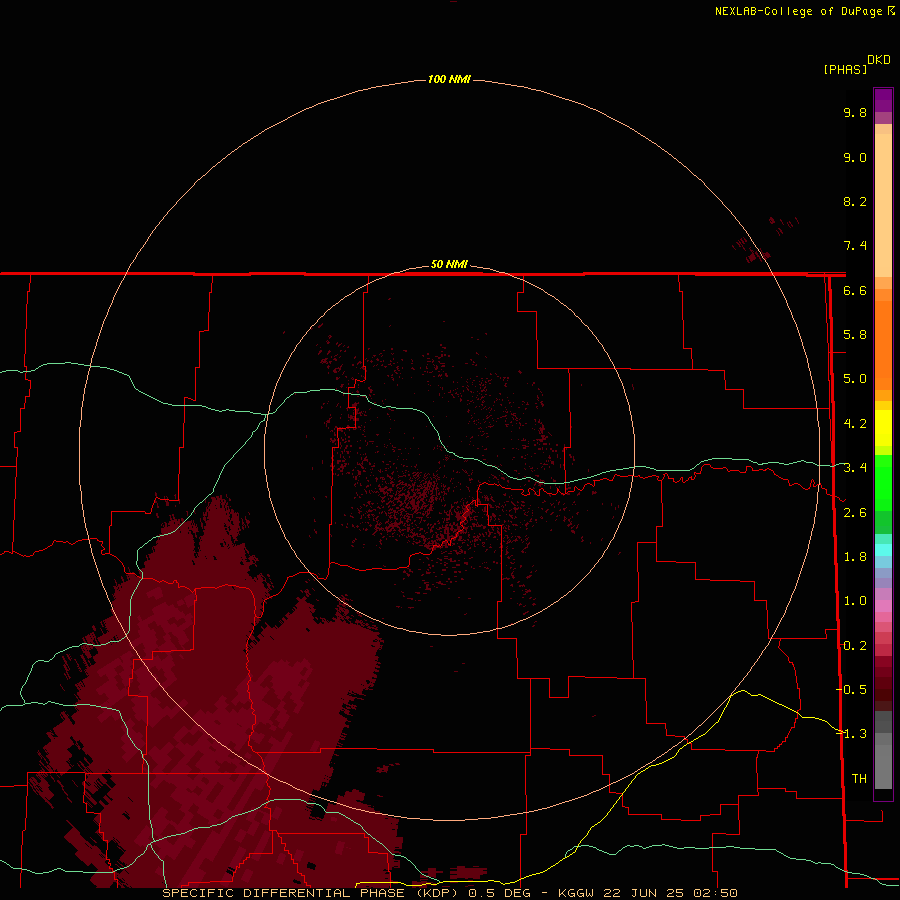The image size is (900, 900).
Task: Click the 2.6 color scale value
Action: (855, 513)
